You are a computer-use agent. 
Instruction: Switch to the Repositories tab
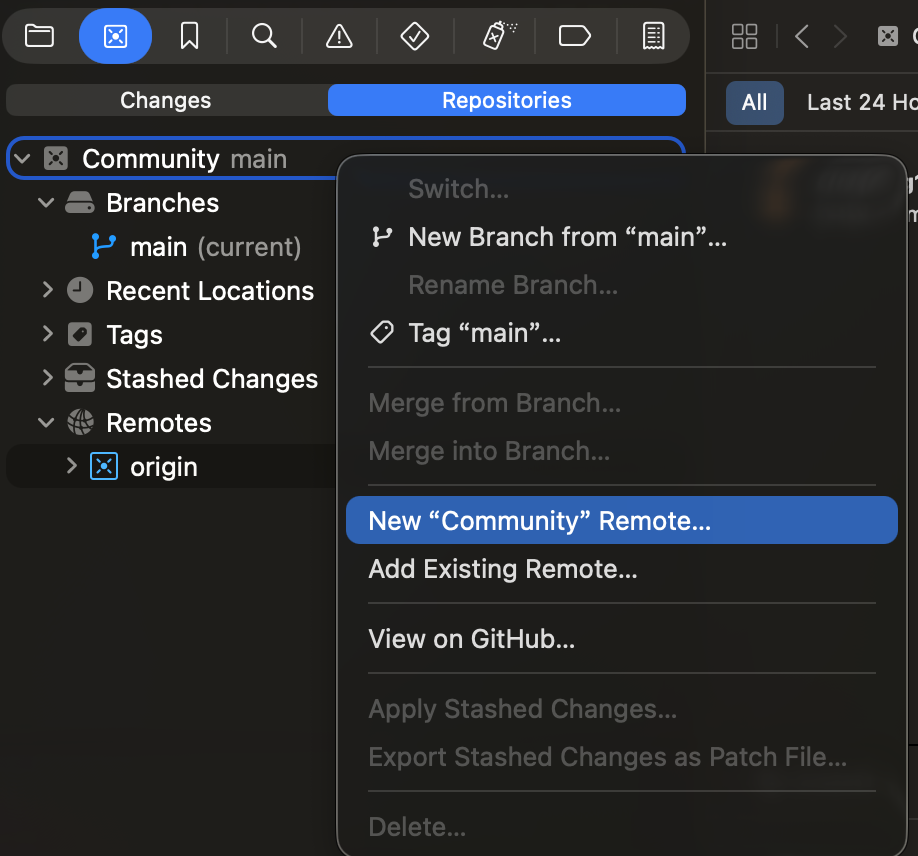click(x=506, y=100)
